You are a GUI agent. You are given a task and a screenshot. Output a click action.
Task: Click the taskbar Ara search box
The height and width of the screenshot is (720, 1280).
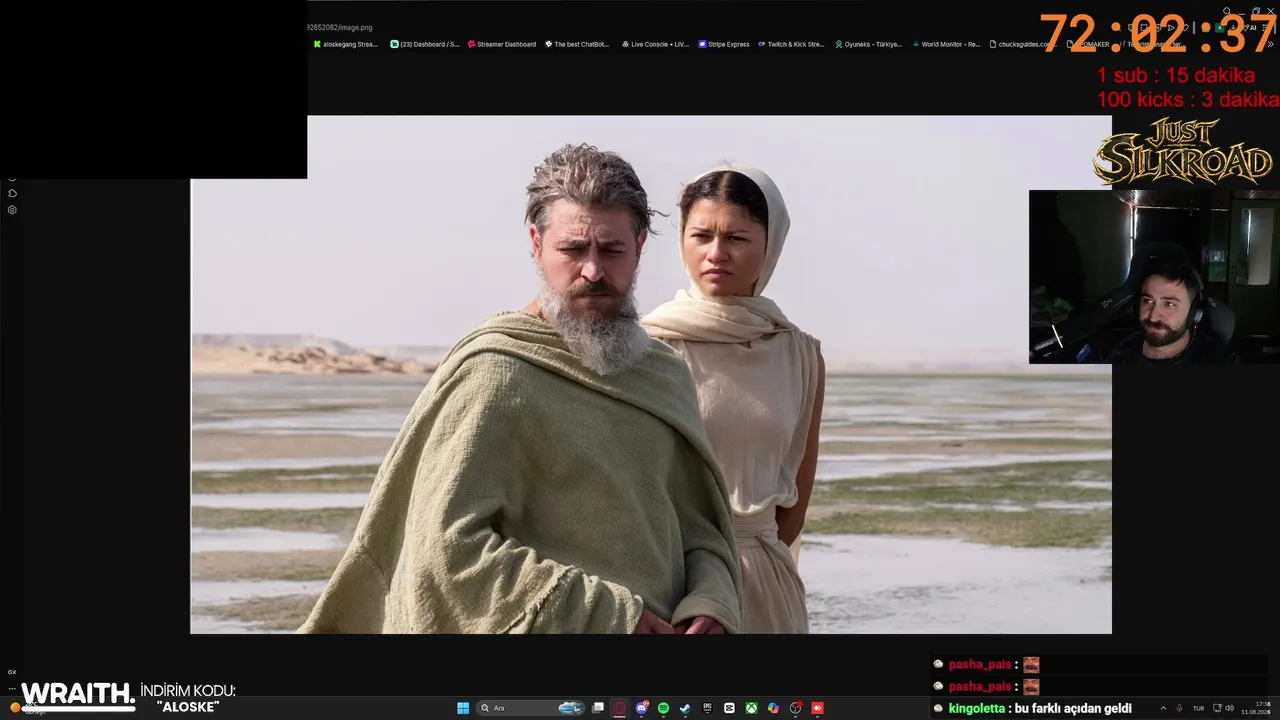530,708
